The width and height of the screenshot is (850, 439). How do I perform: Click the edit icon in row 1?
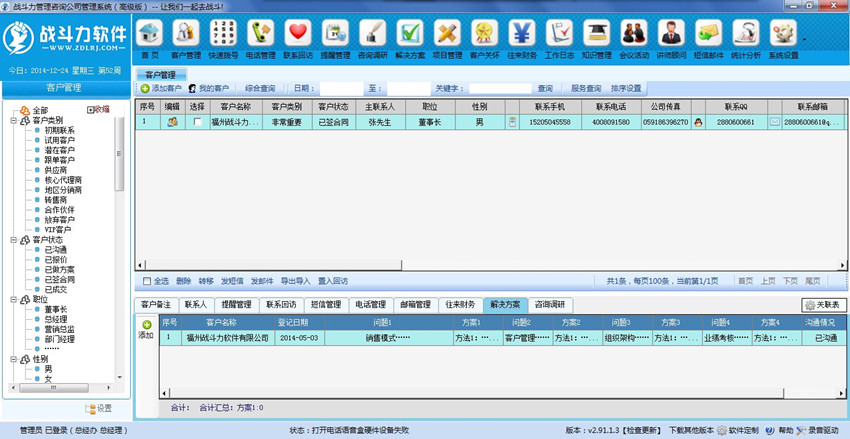click(x=172, y=122)
